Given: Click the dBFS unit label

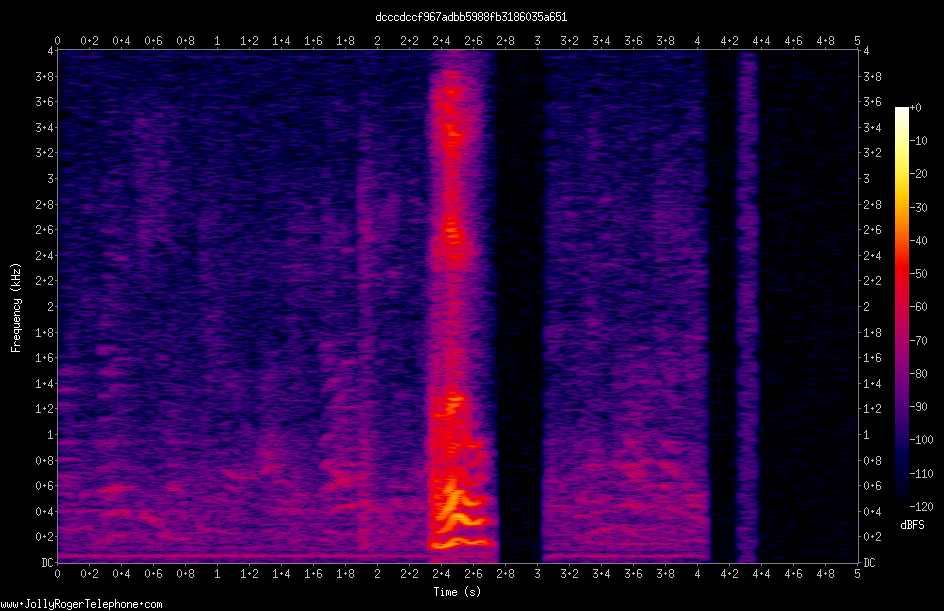Looking at the screenshot, I should tap(912, 525).
